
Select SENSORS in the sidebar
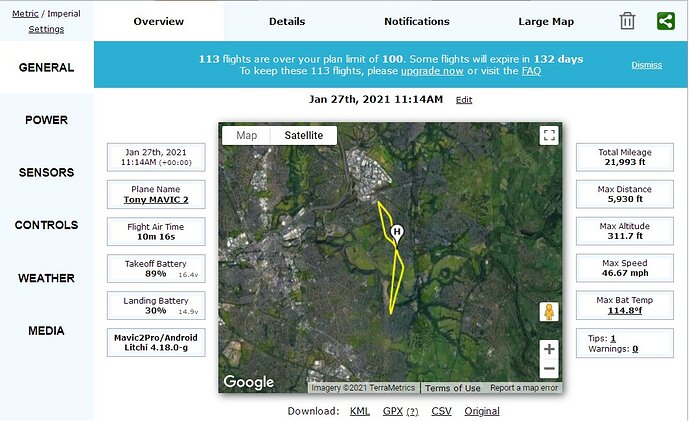tap(46, 172)
